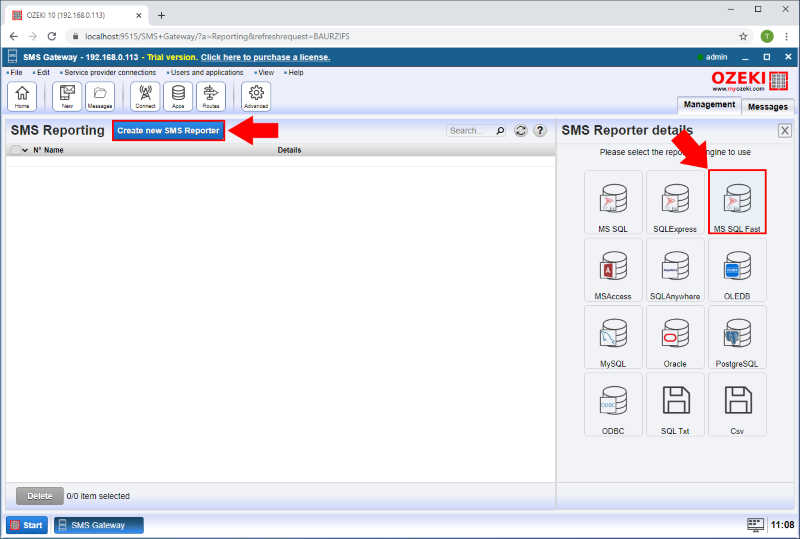Click the keyboard icon in the tray

756,525
